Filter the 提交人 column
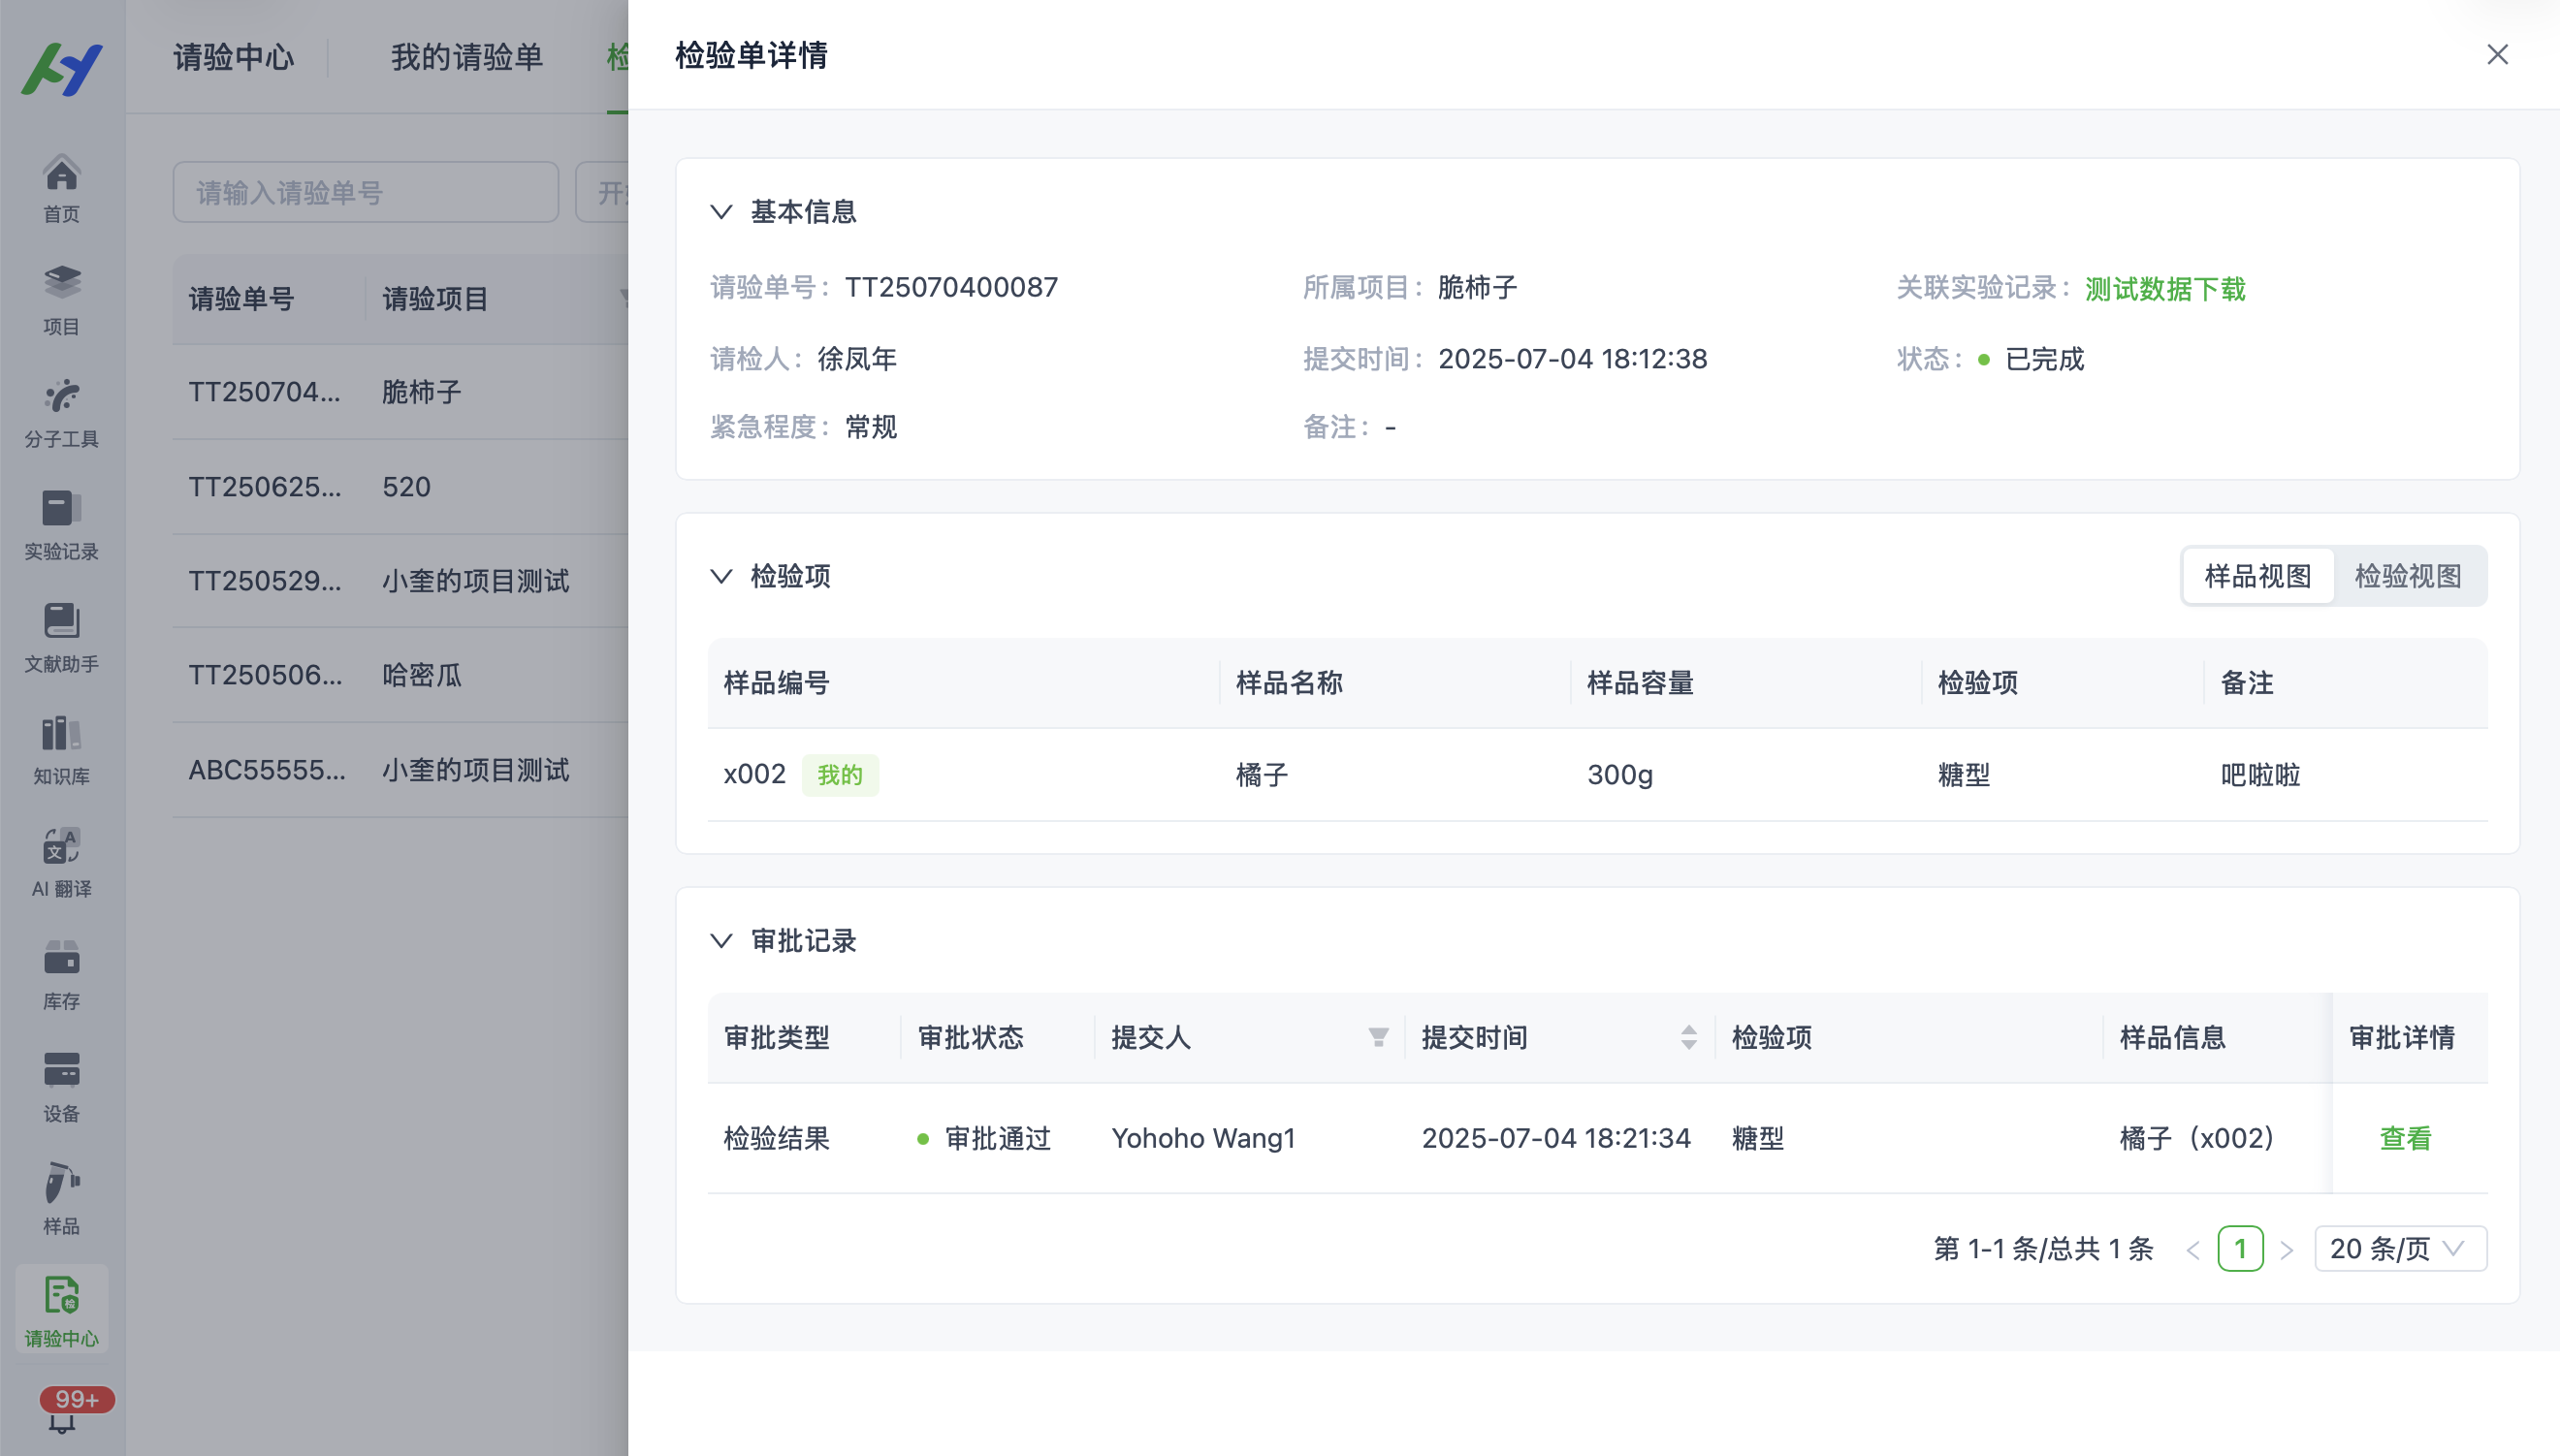2560x1456 pixels. pos(1378,1037)
